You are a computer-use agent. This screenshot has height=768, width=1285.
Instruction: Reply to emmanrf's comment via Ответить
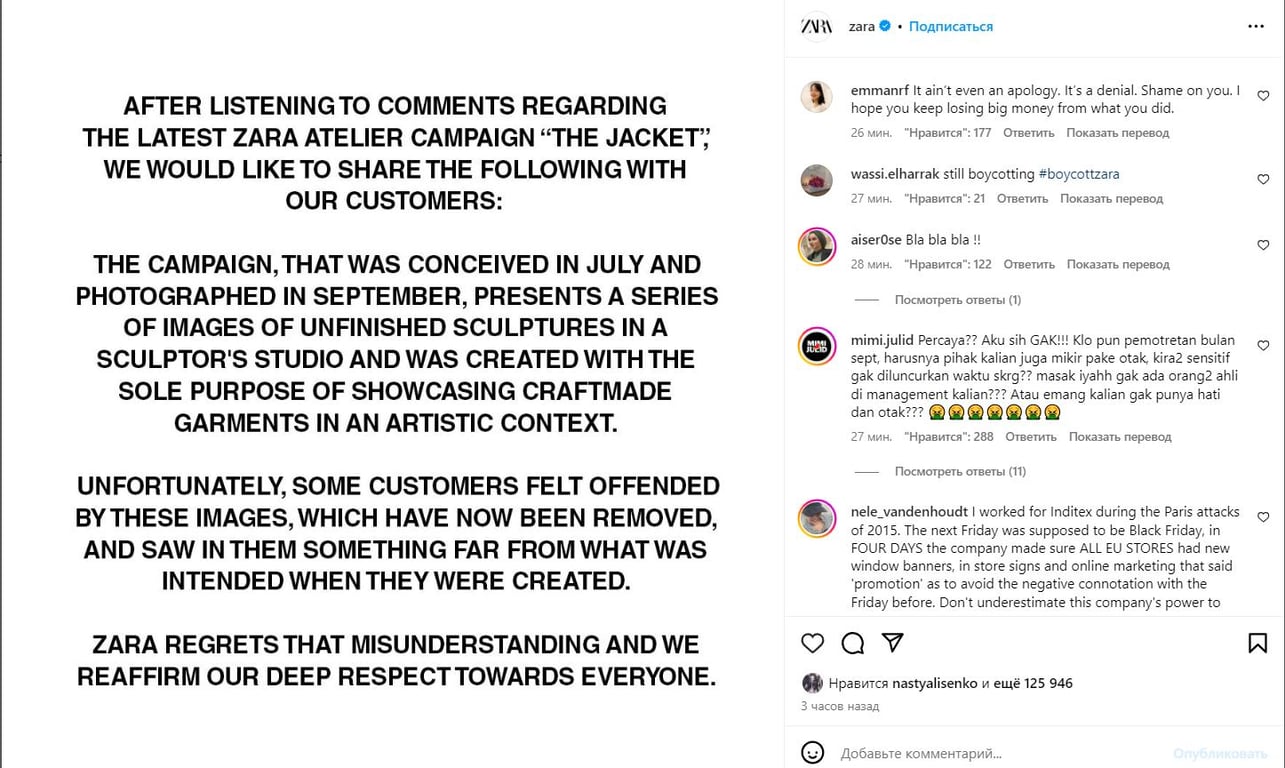pos(1028,133)
